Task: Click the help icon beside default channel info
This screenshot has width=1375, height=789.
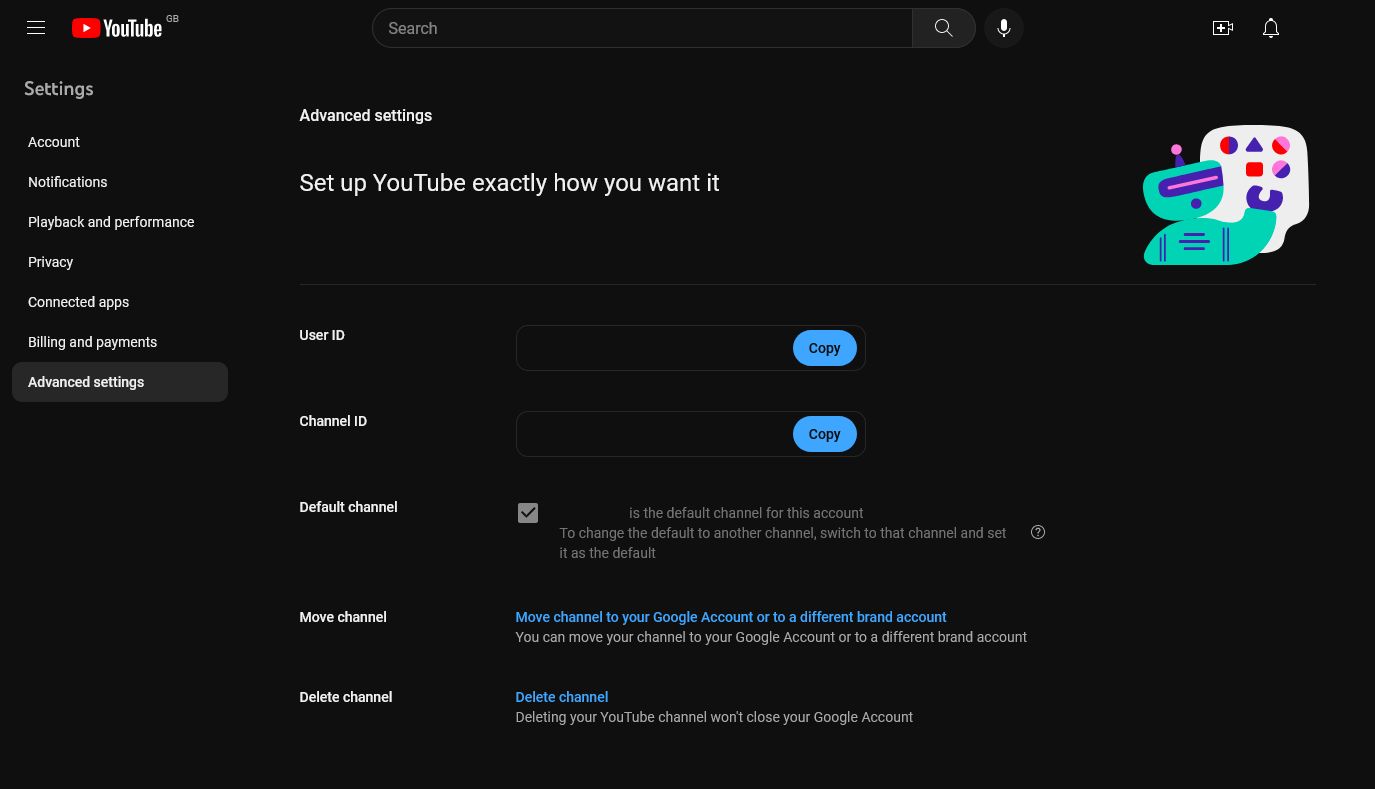Action: point(1037,532)
